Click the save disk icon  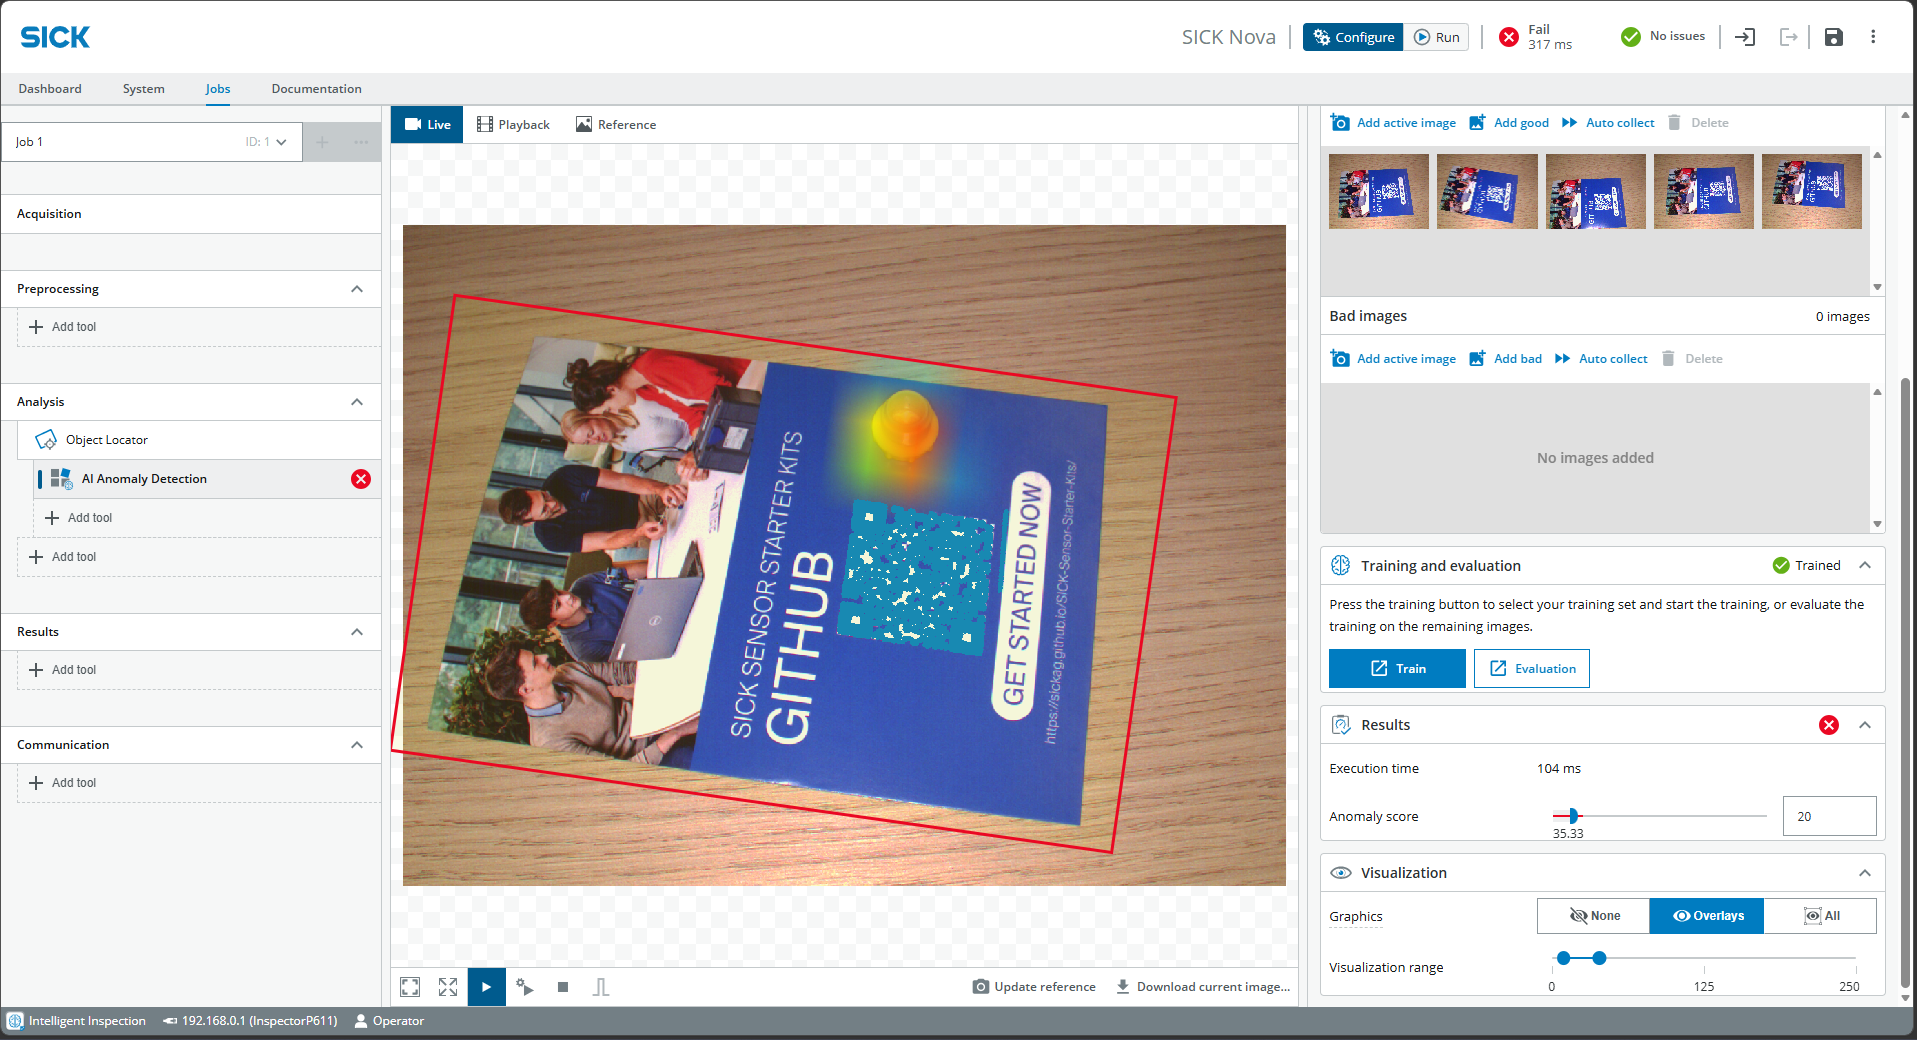(x=1833, y=37)
